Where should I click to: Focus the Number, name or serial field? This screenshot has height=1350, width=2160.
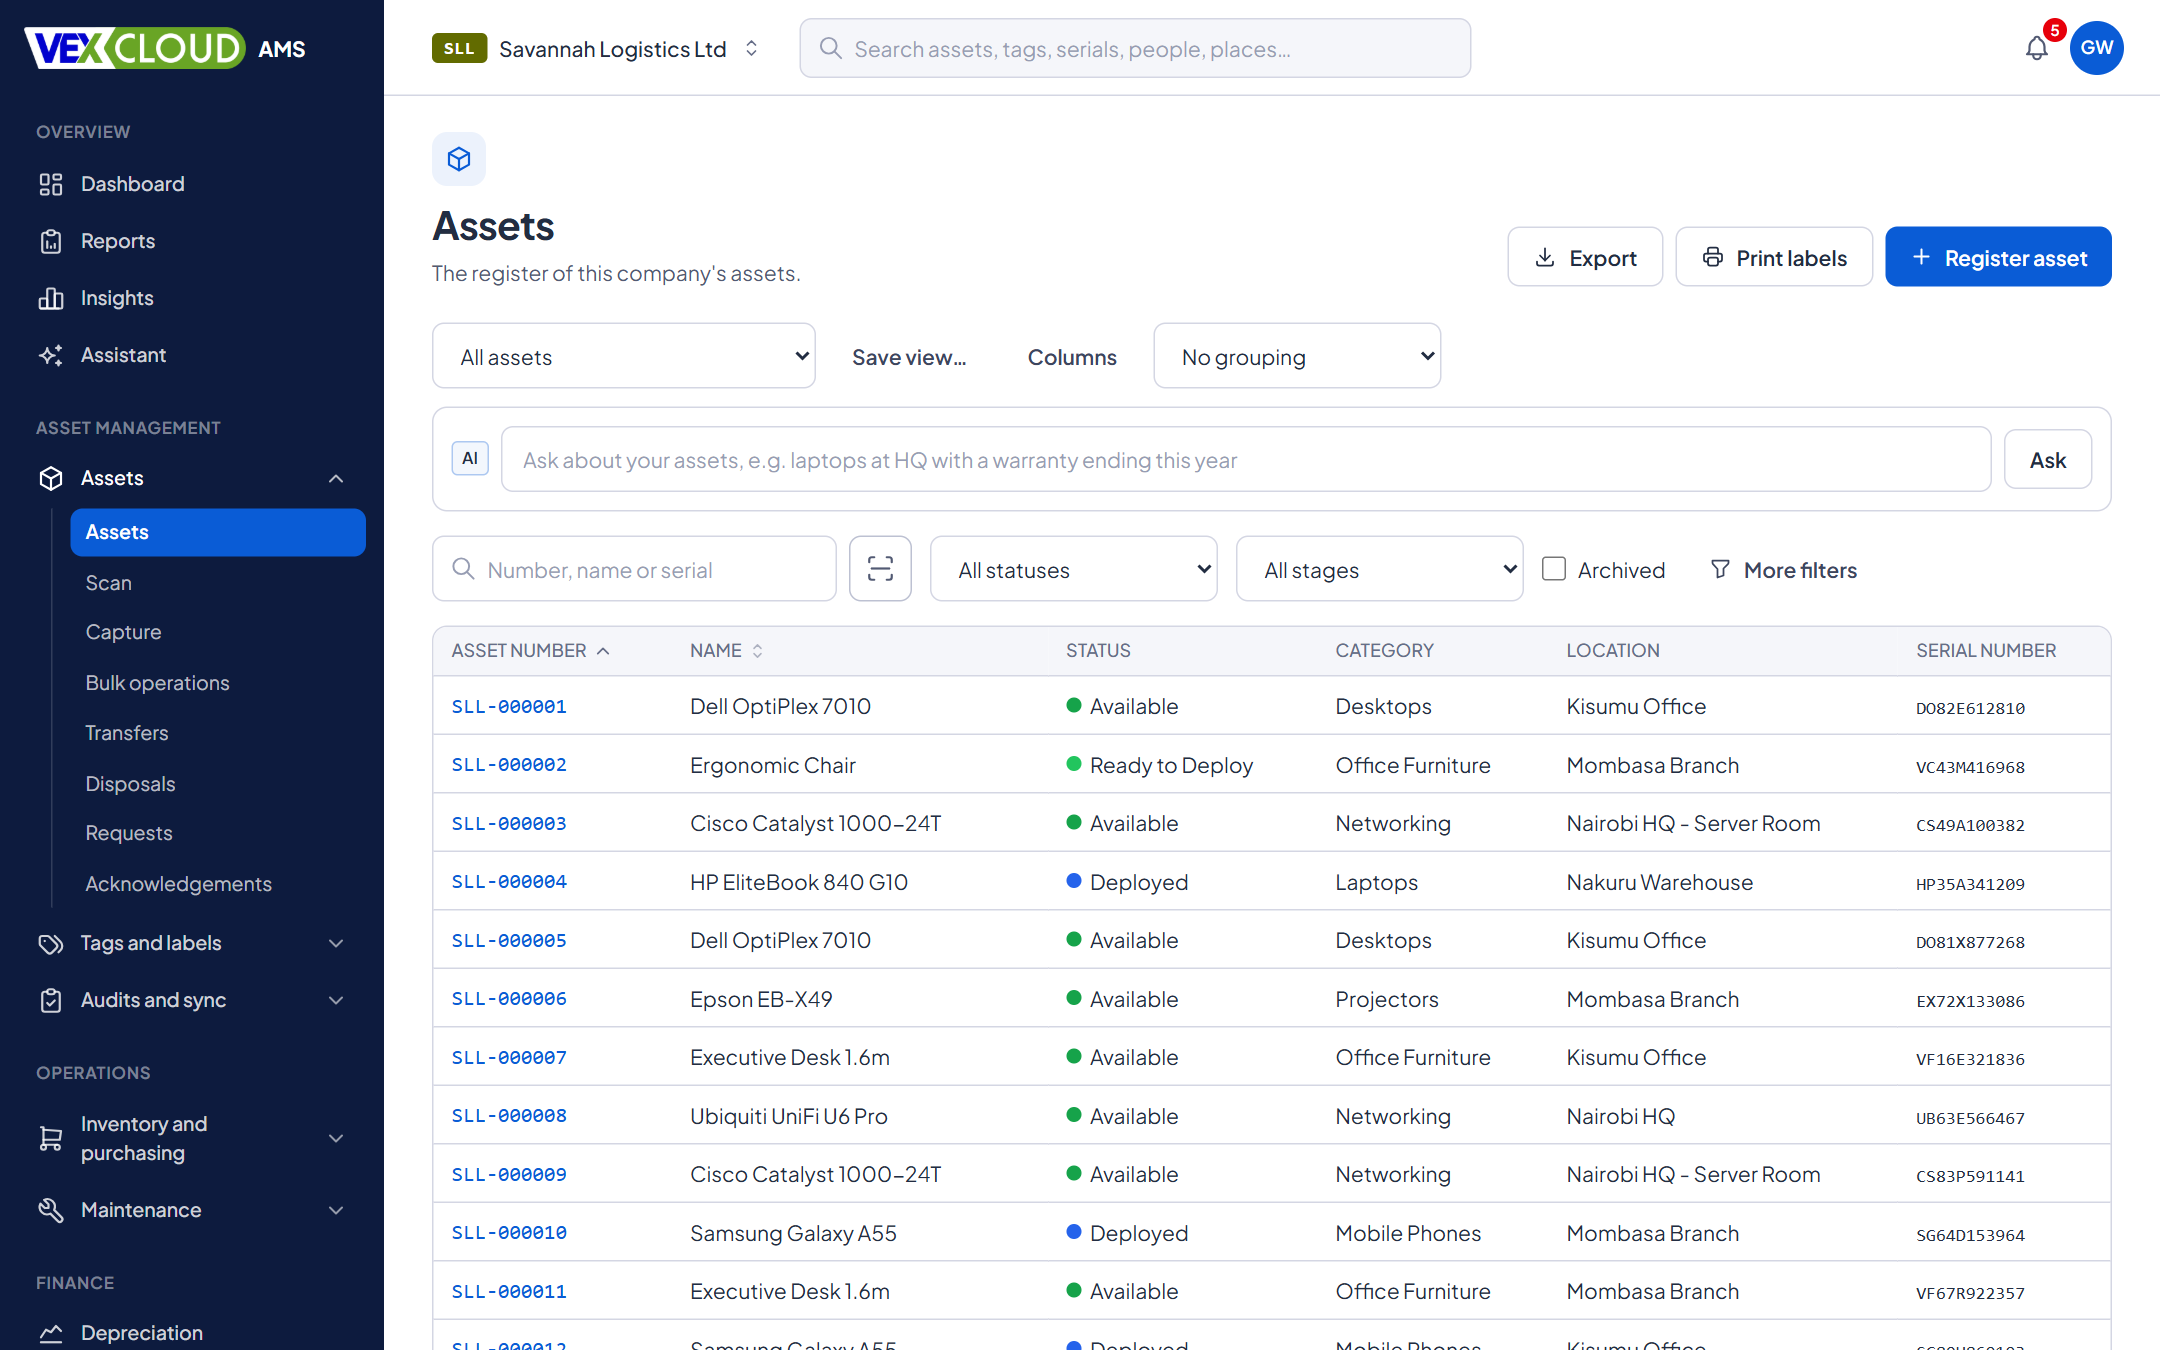tap(634, 569)
